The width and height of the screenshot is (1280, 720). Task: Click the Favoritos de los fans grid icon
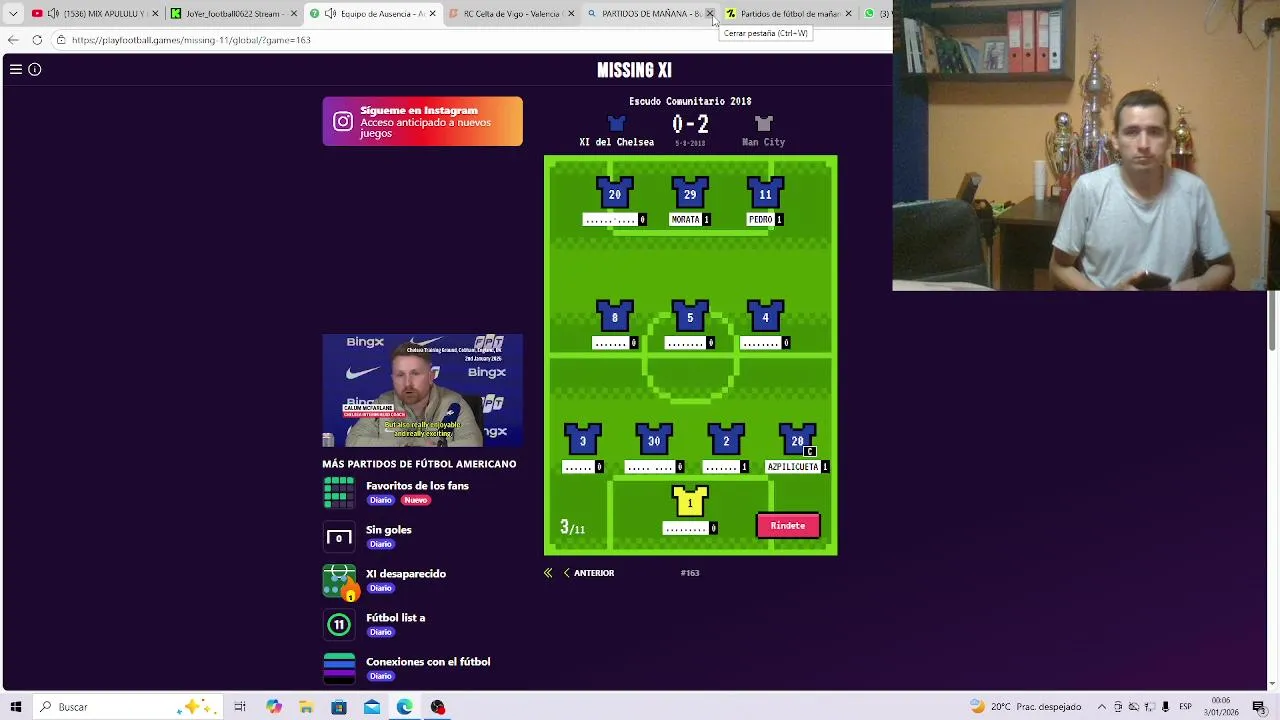[x=339, y=492]
